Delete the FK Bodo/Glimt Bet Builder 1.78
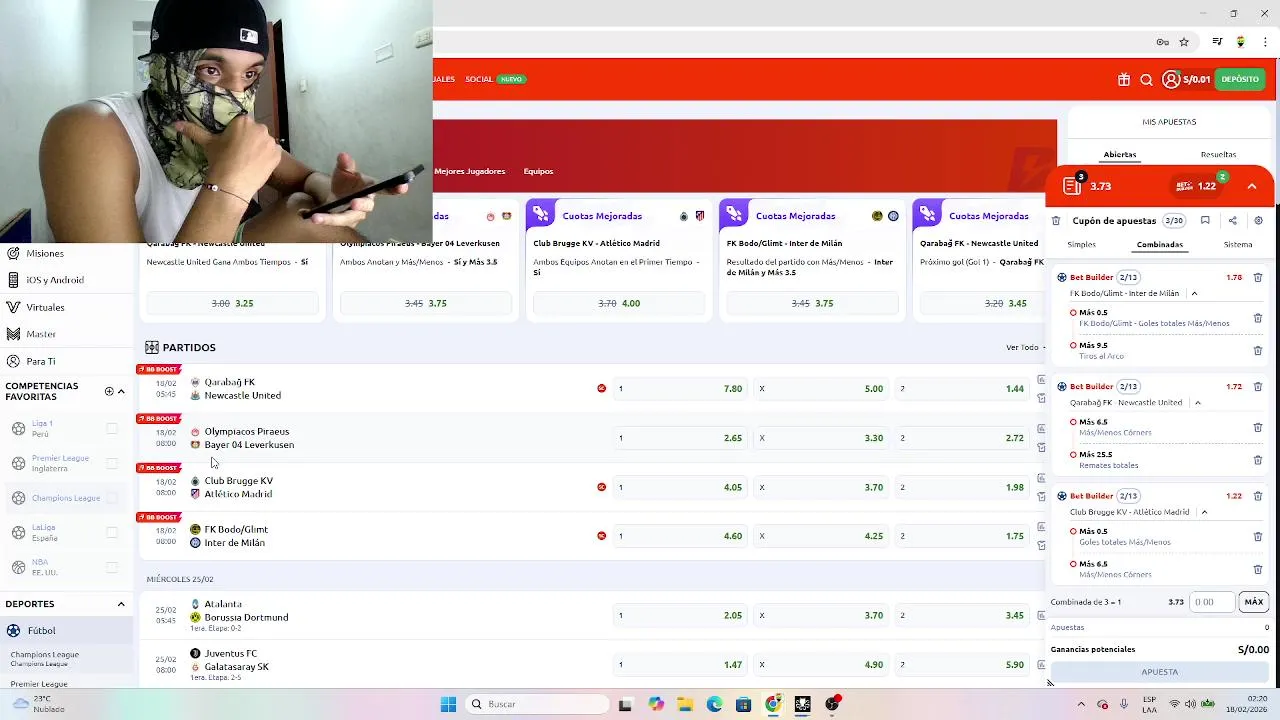Image resolution: width=1280 pixels, height=720 pixels. tap(1258, 278)
